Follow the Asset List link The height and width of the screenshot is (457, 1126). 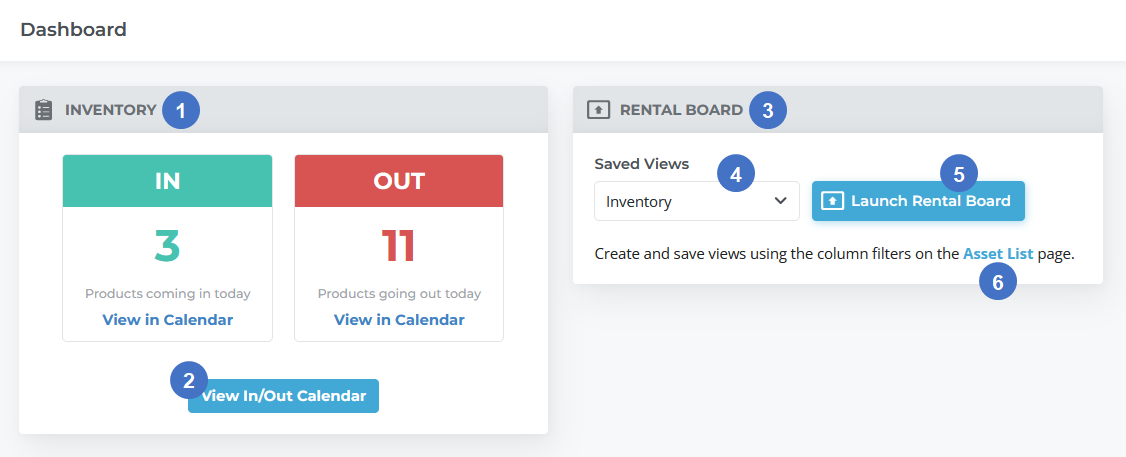(997, 254)
